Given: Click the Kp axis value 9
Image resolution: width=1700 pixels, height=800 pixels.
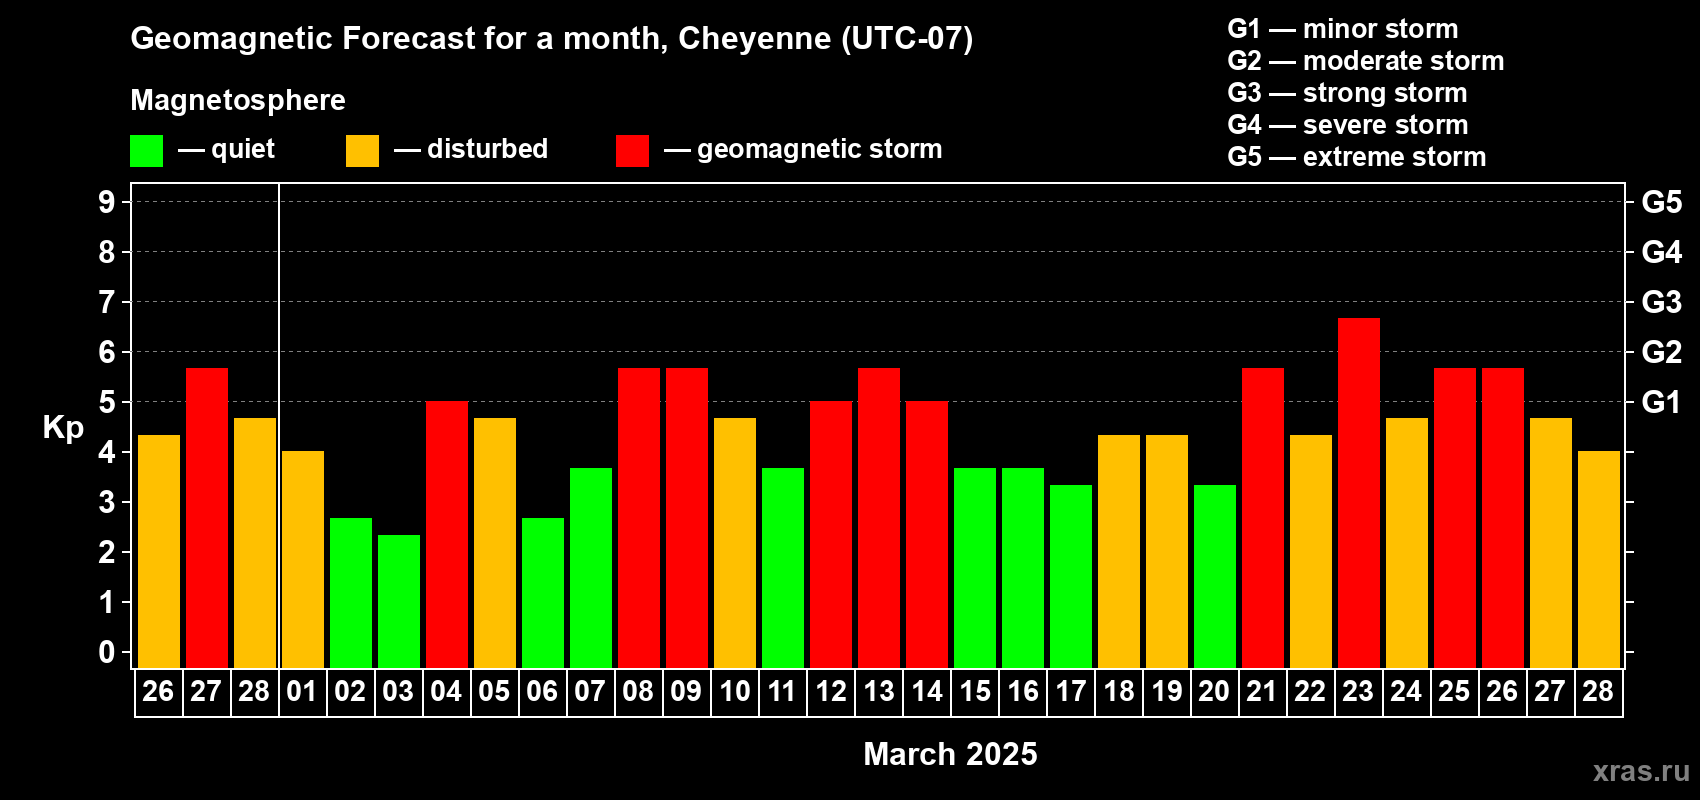Looking at the screenshot, I should point(107,202).
